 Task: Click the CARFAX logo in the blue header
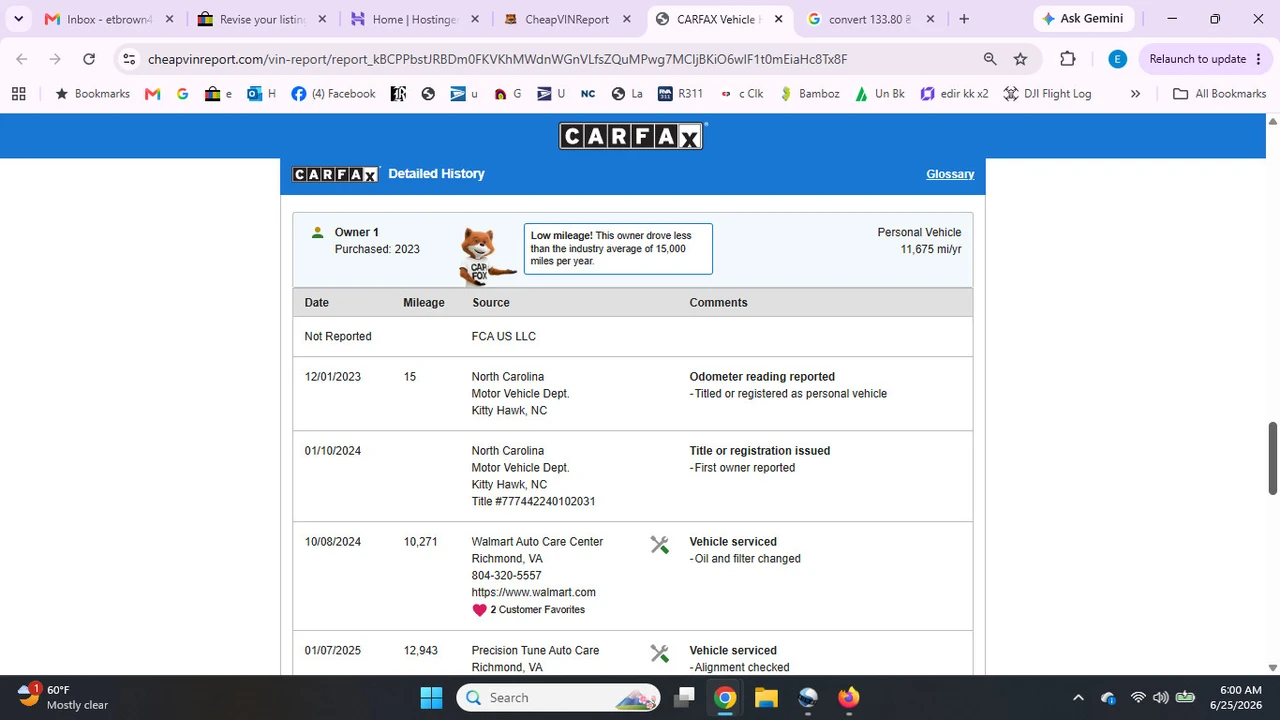[x=632, y=136]
